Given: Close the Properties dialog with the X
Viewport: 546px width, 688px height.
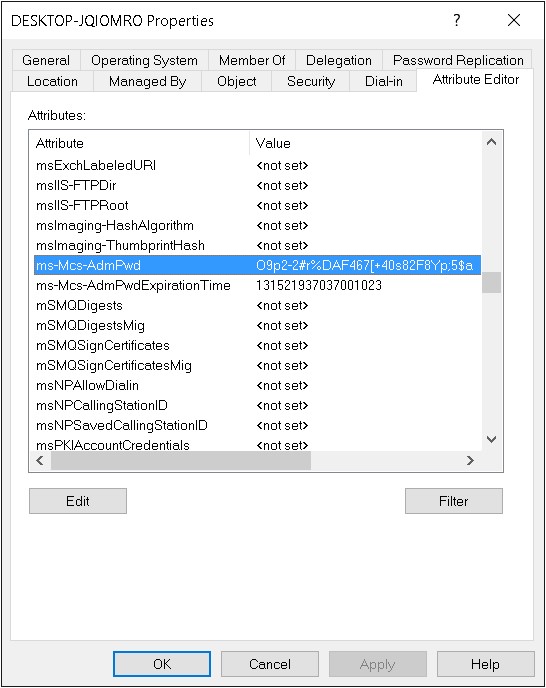Looking at the screenshot, I should (514, 20).
